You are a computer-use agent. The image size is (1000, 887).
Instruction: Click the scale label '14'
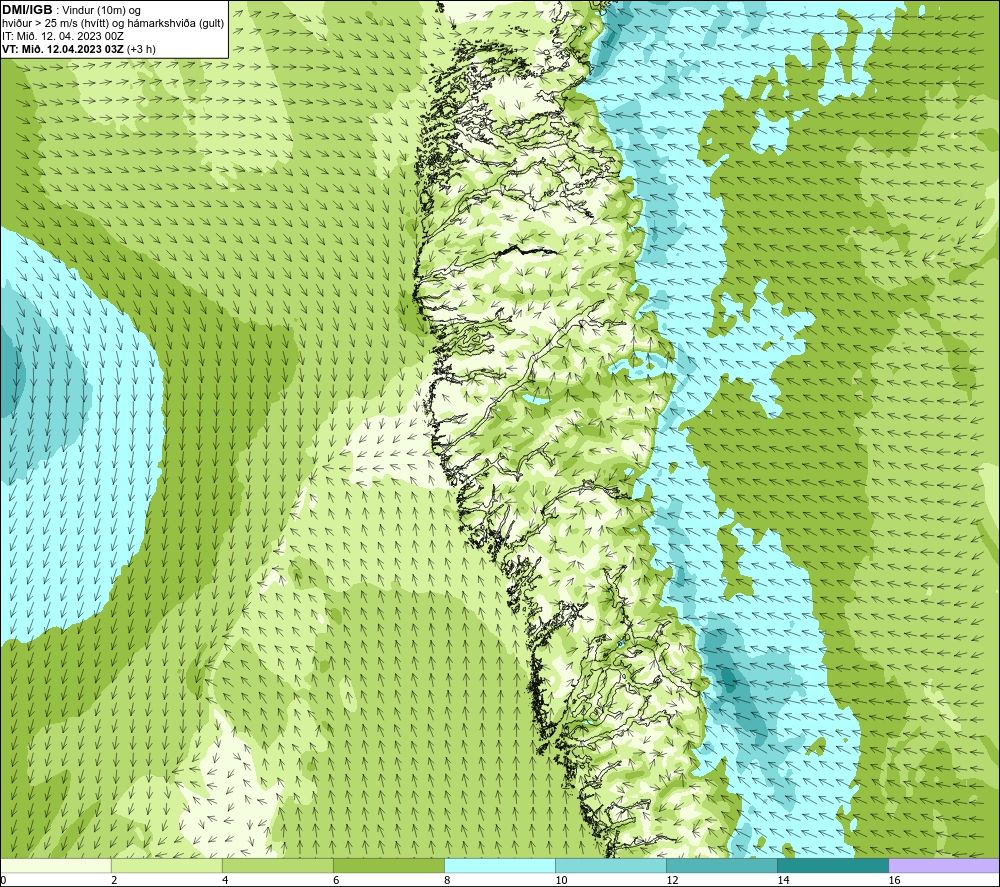tap(783, 881)
